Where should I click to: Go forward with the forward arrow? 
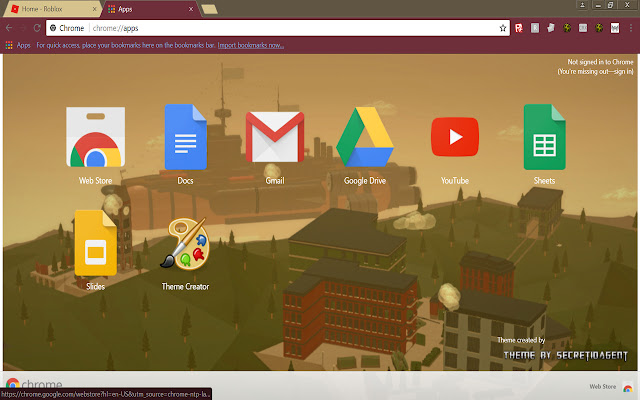pos(23,28)
